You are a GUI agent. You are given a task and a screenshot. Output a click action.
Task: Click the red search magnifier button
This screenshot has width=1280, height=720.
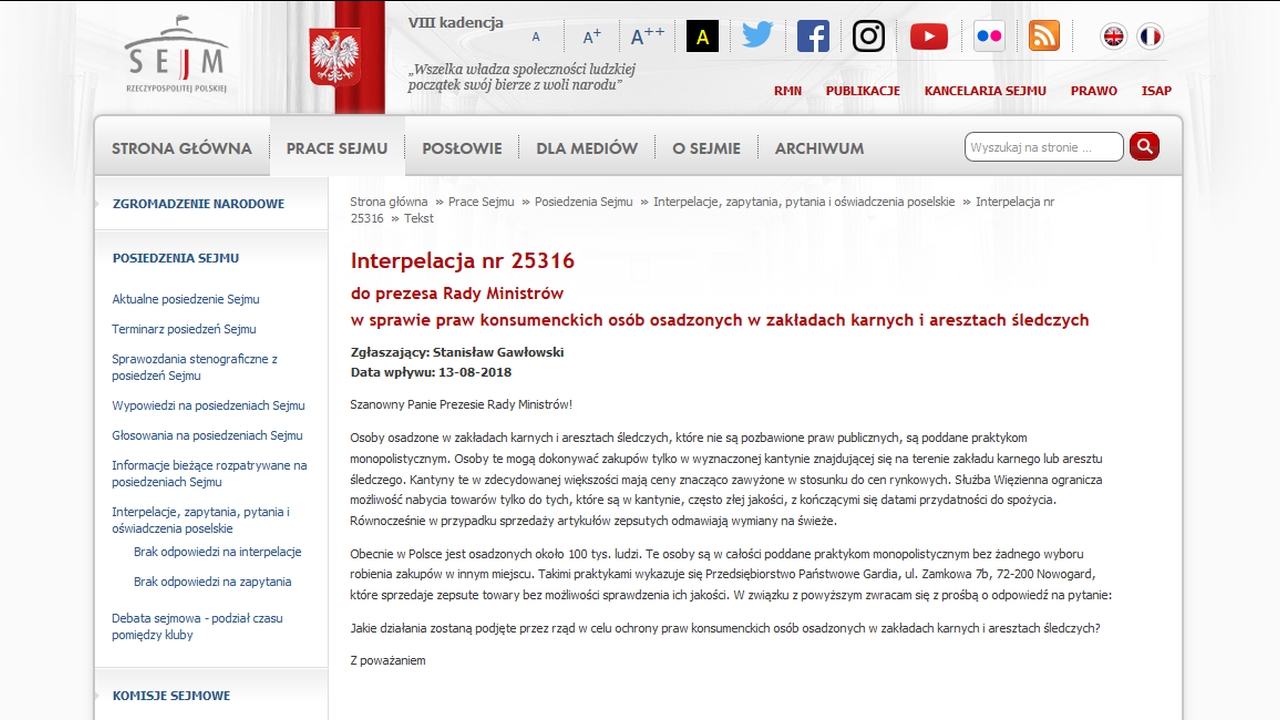(1144, 147)
